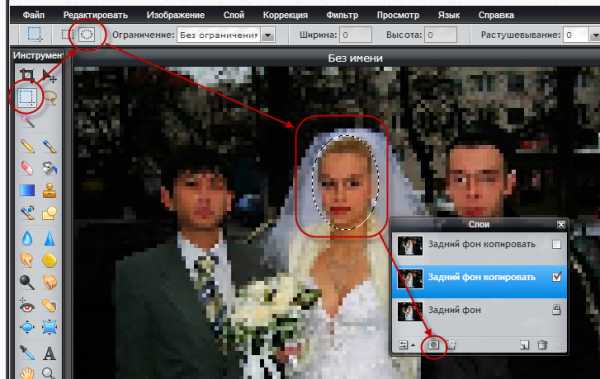600x379 pixels.
Task: Select the Lasso tool
Action: (50, 98)
